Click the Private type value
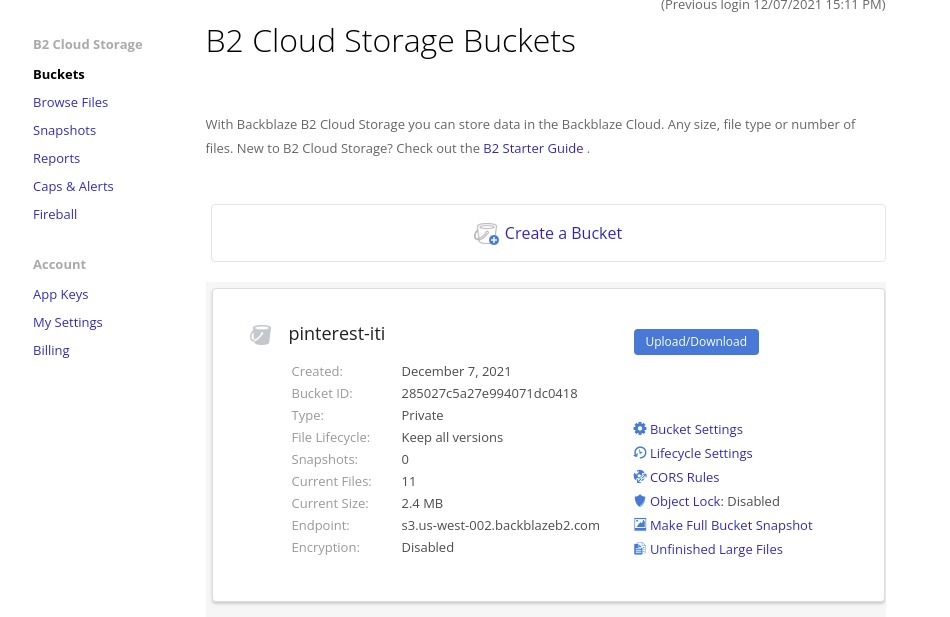 422,416
